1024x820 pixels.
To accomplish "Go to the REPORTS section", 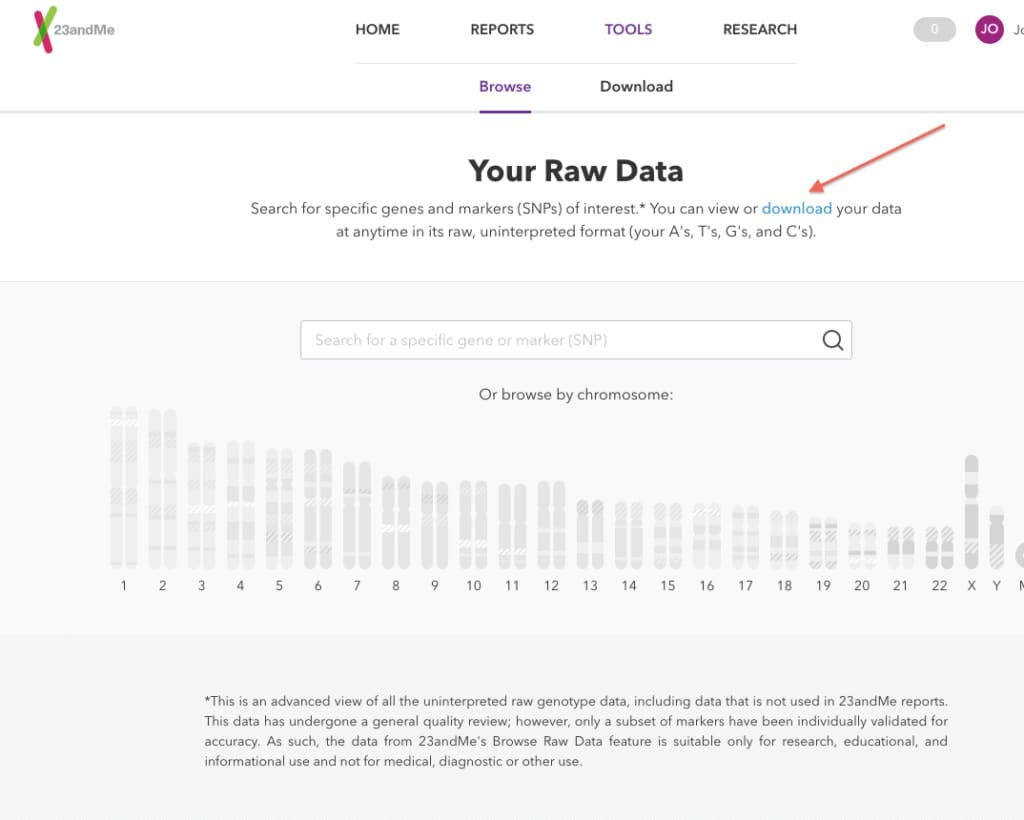I will click(x=502, y=29).
